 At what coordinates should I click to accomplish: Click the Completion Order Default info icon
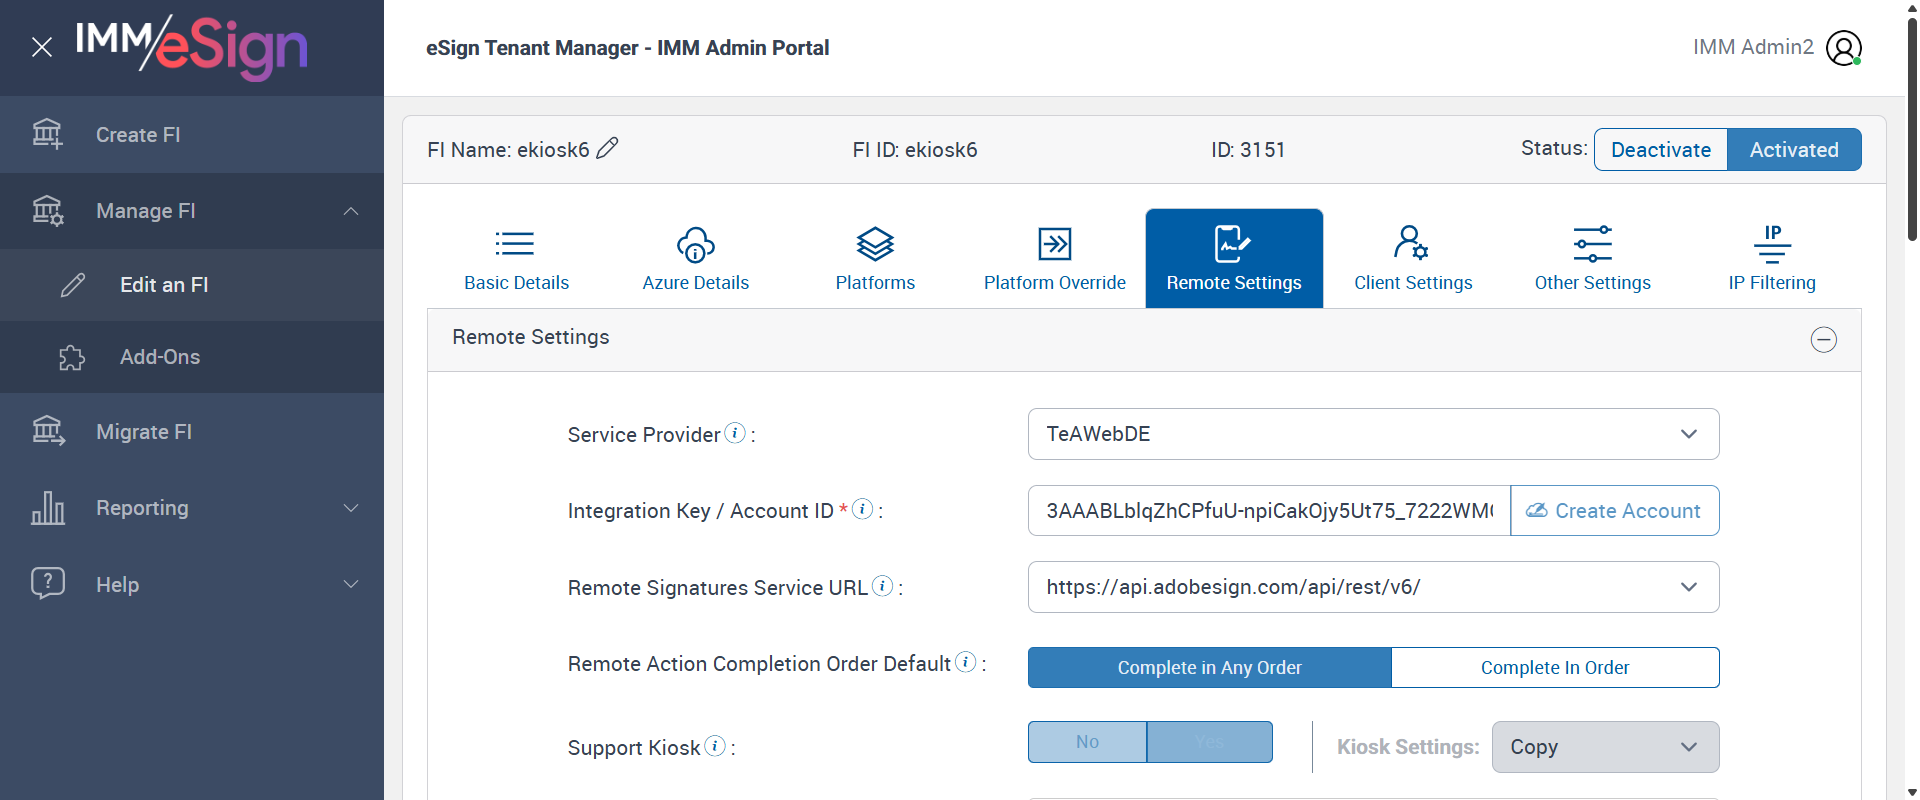coord(965,662)
